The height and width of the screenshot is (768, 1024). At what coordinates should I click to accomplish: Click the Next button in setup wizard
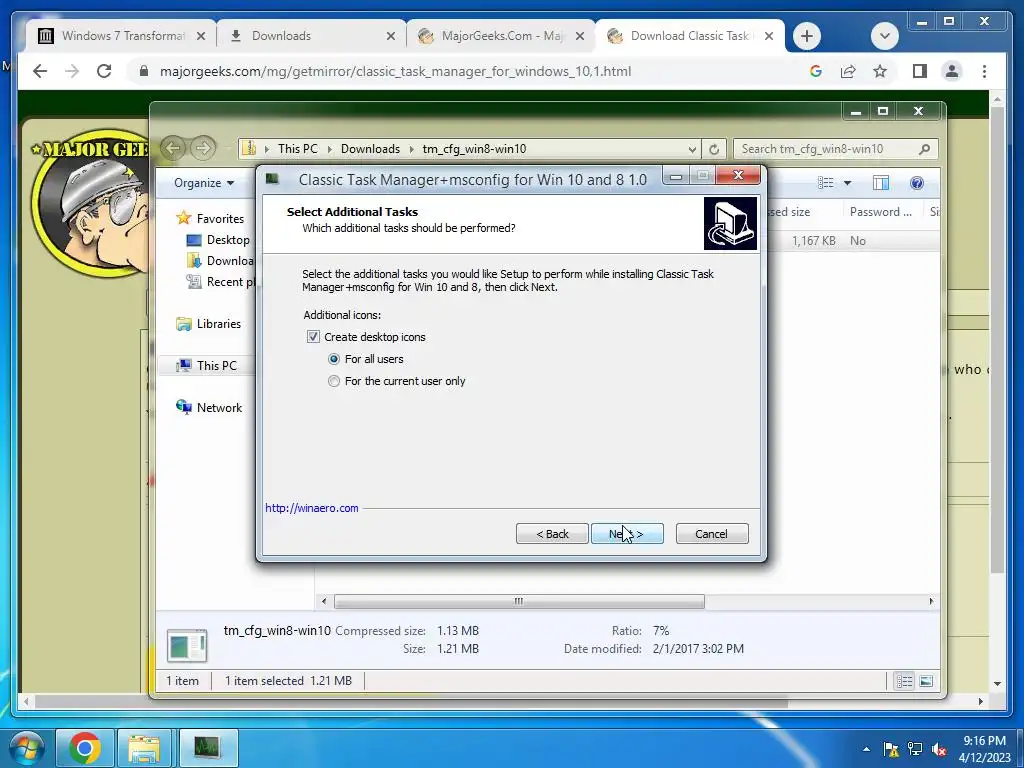point(627,534)
